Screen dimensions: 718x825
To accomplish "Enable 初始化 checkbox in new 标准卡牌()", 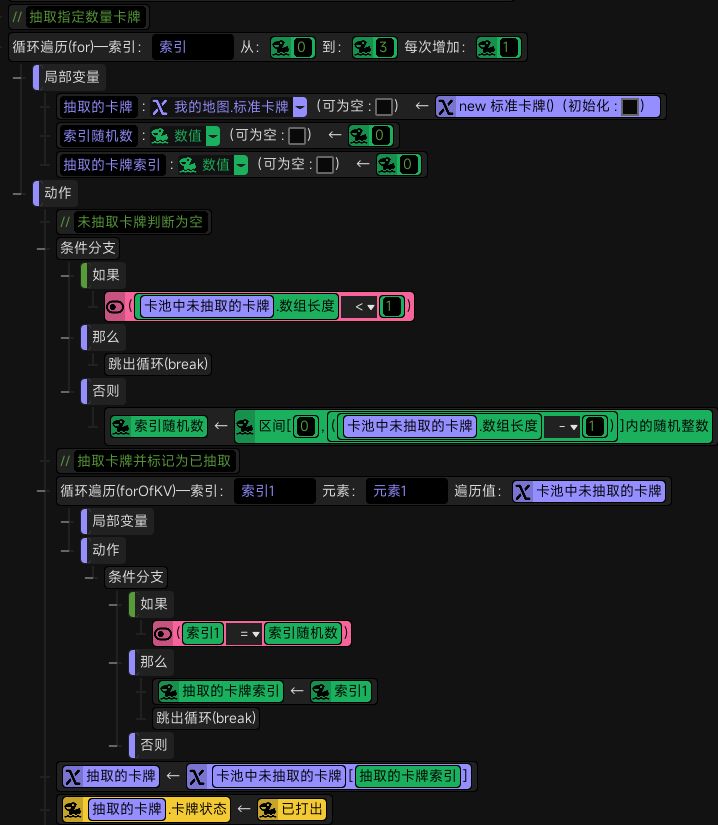I will [630, 107].
